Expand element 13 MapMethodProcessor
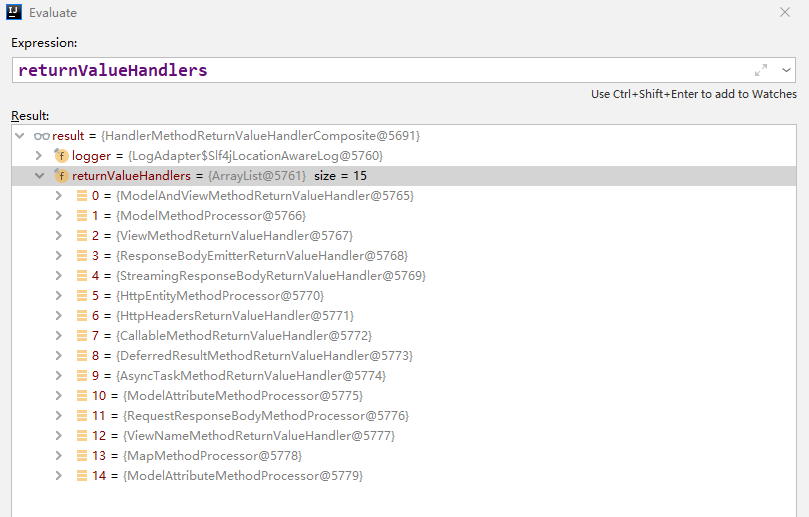This screenshot has height=517, width=809. 59,456
